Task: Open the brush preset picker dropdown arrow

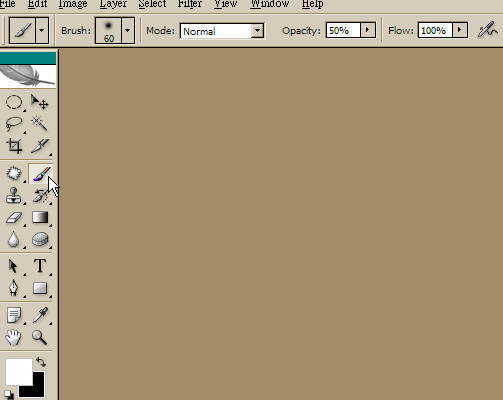Action: coord(128,30)
